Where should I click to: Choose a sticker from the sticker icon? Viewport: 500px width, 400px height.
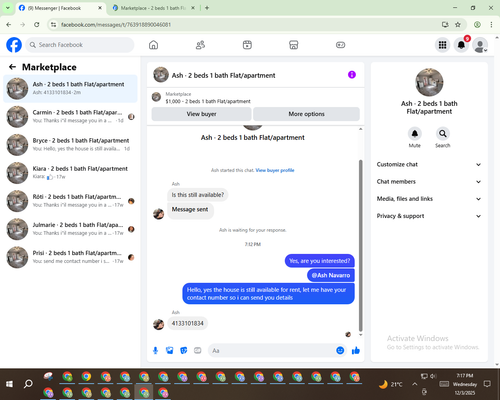pos(184,350)
